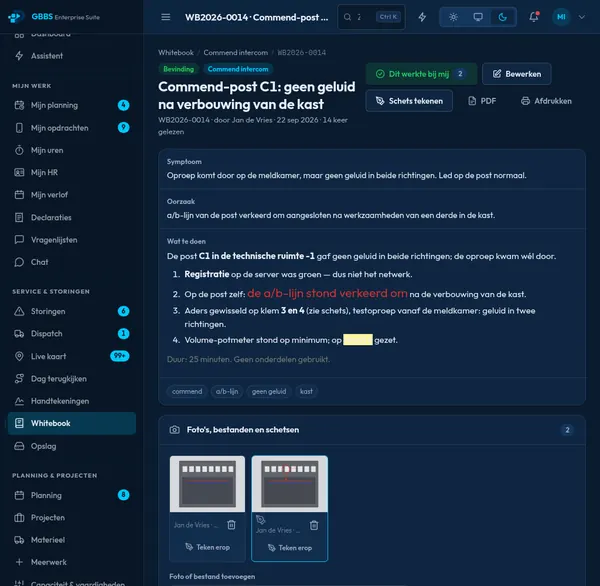Switch to system theme monitor icon
This screenshot has height=586, width=600.
point(478,17)
